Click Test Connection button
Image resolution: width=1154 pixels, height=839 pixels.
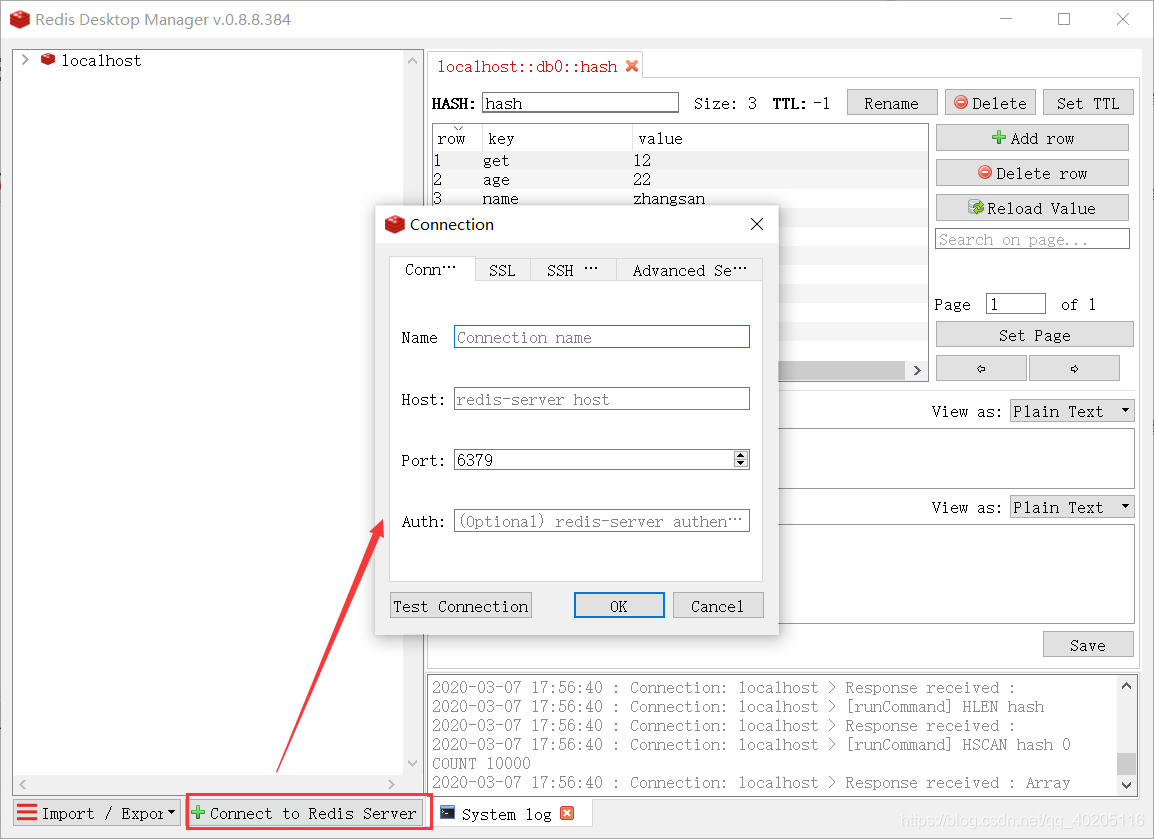pyautogui.click(x=460, y=606)
